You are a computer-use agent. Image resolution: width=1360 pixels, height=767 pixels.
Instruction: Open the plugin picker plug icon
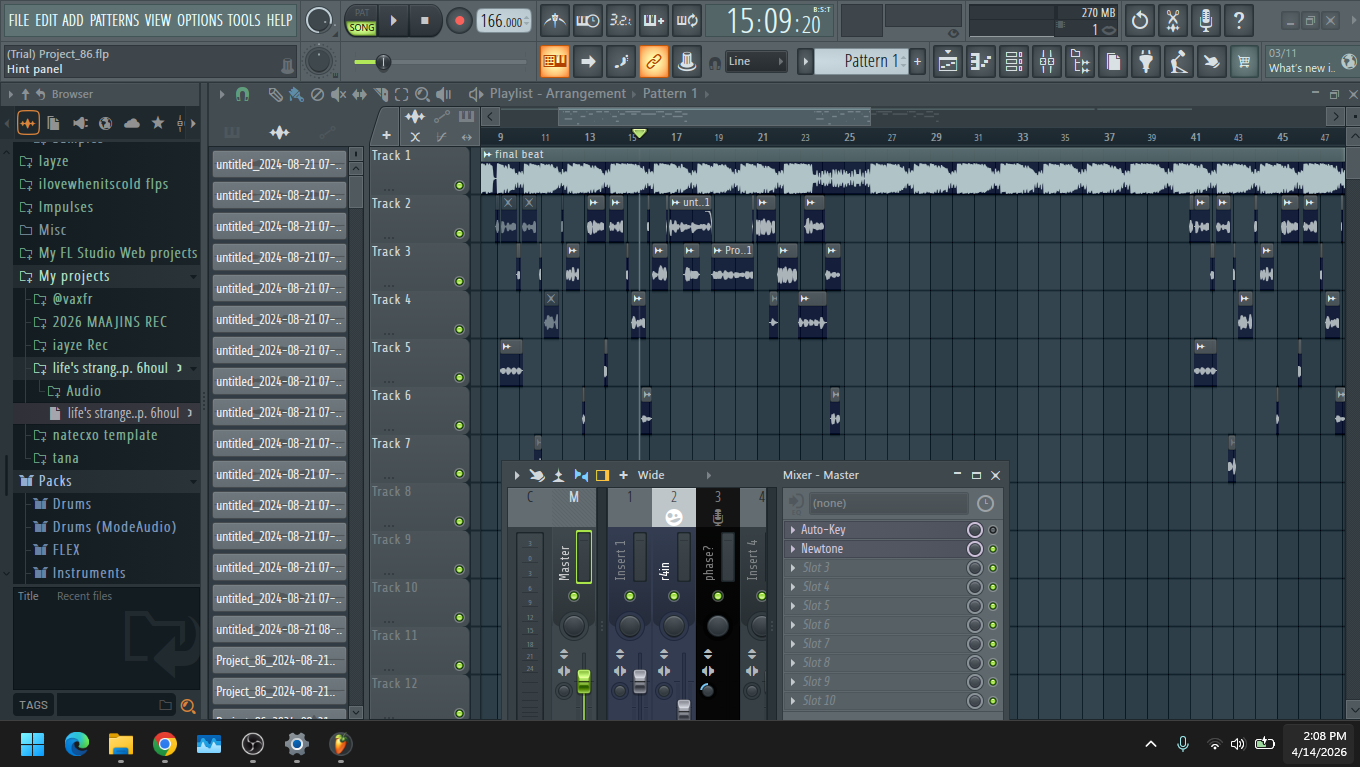pyautogui.click(x=1145, y=62)
